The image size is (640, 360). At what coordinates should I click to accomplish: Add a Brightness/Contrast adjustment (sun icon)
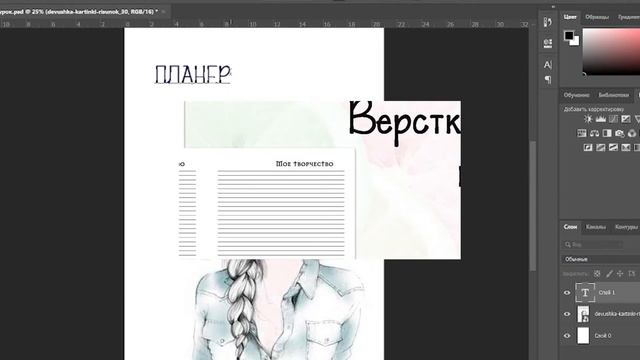588,119
